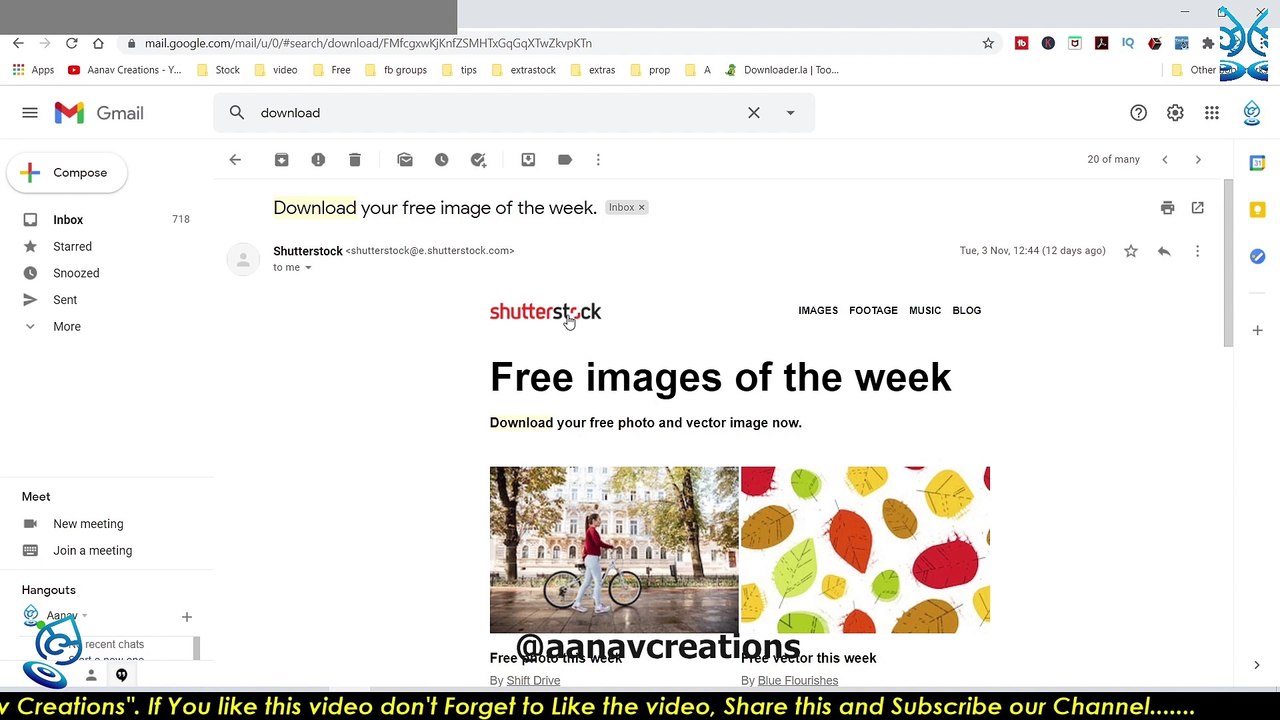The image size is (1280, 720).
Task: Mark the email as unread
Action: 405,160
